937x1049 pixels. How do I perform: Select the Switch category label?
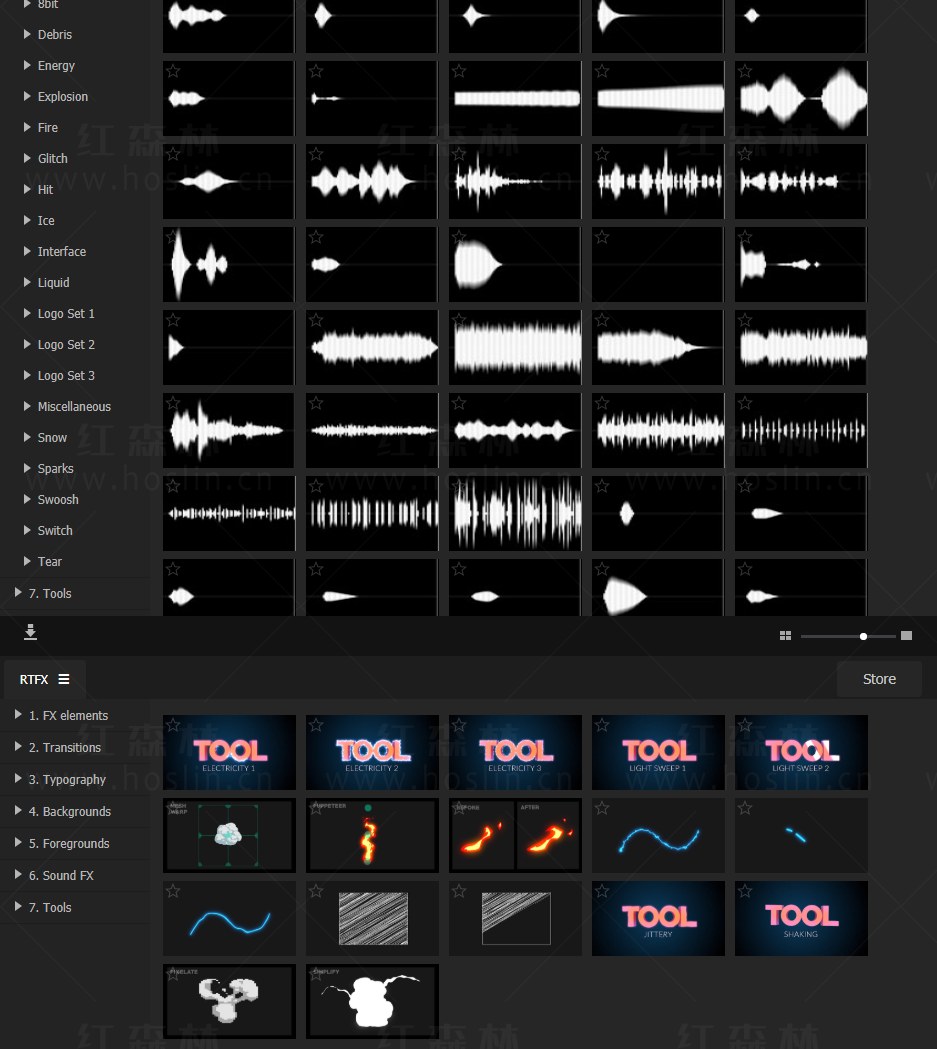55,531
